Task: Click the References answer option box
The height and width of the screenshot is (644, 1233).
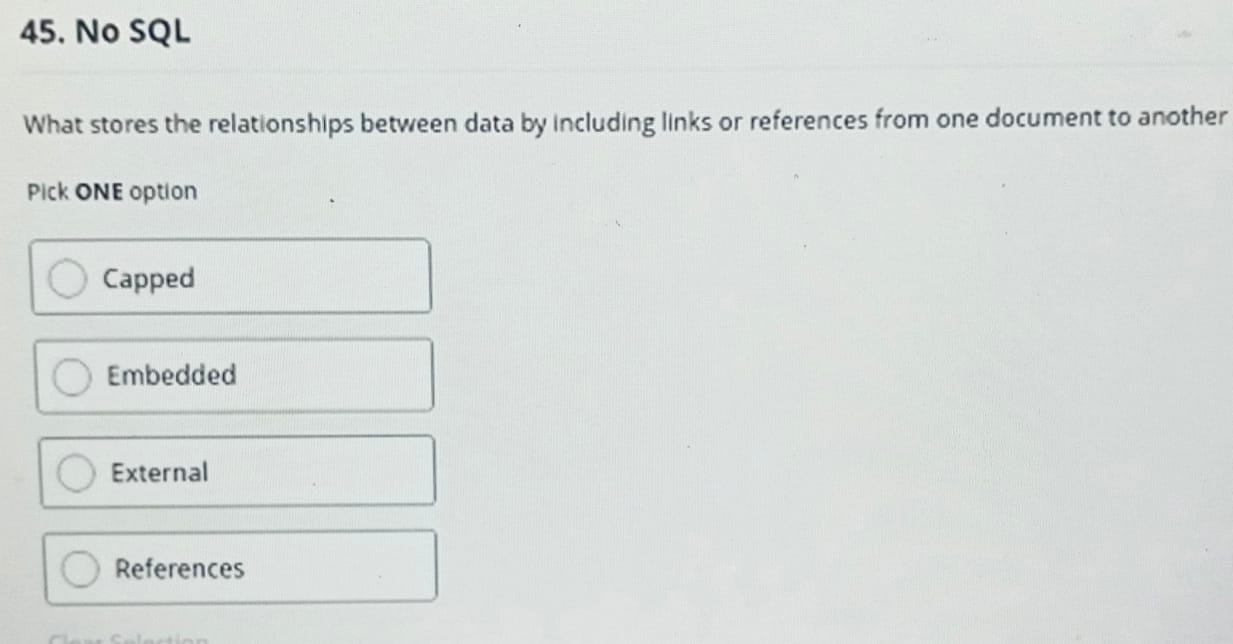Action: coord(240,565)
